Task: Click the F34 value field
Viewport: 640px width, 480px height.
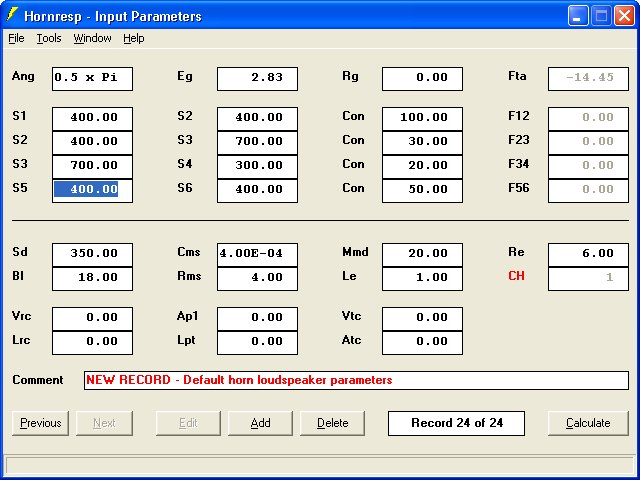Action: click(x=588, y=167)
